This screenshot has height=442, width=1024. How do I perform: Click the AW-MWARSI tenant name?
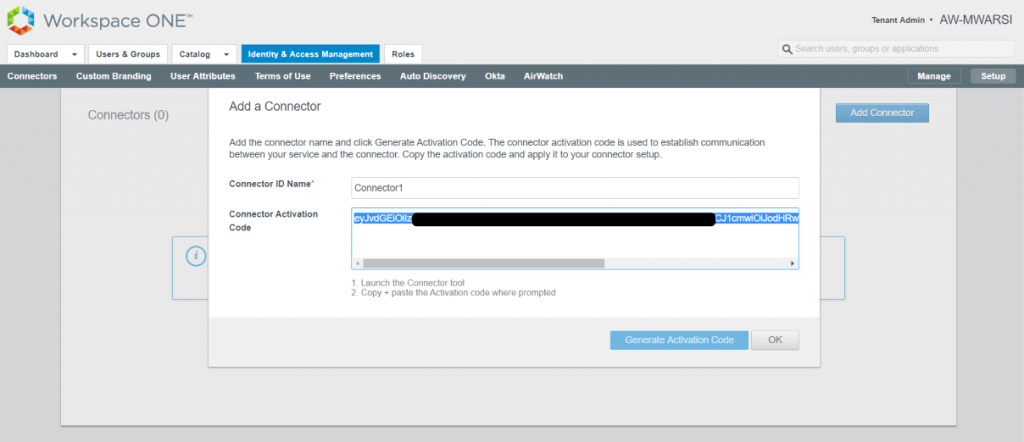pyautogui.click(x=976, y=20)
